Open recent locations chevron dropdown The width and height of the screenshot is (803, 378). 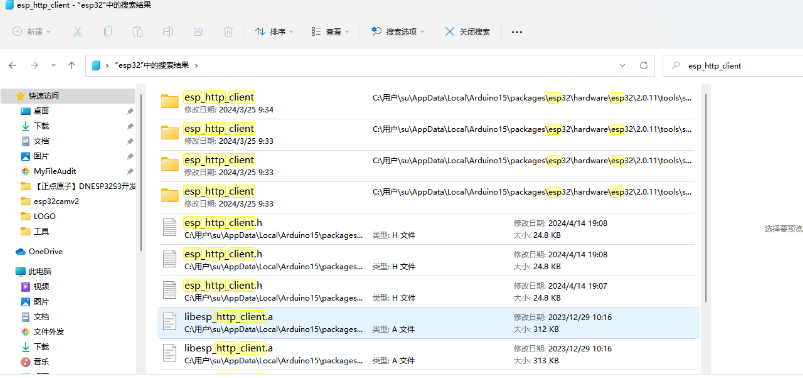click(54, 66)
